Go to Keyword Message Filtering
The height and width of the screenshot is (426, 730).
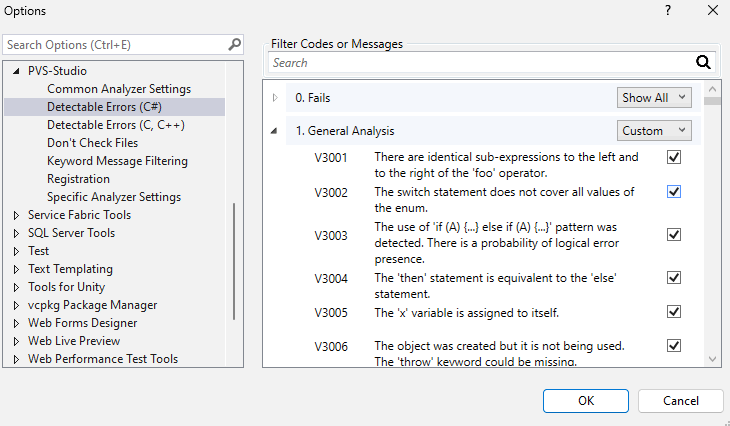117,161
